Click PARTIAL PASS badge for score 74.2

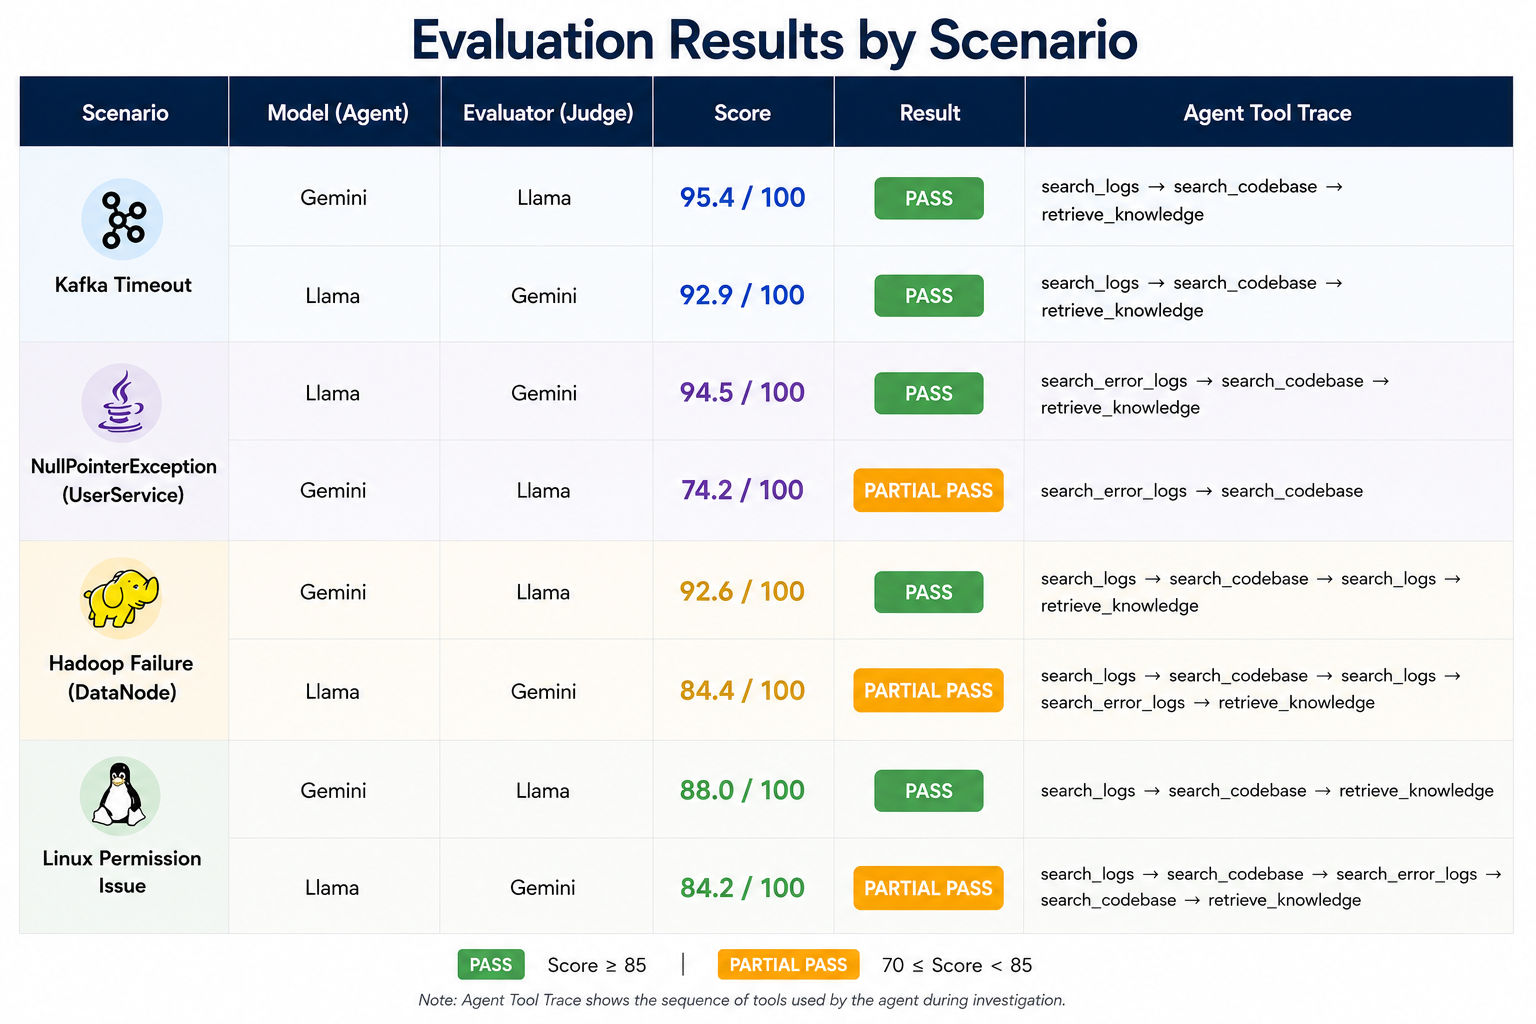pyautogui.click(x=928, y=490)
